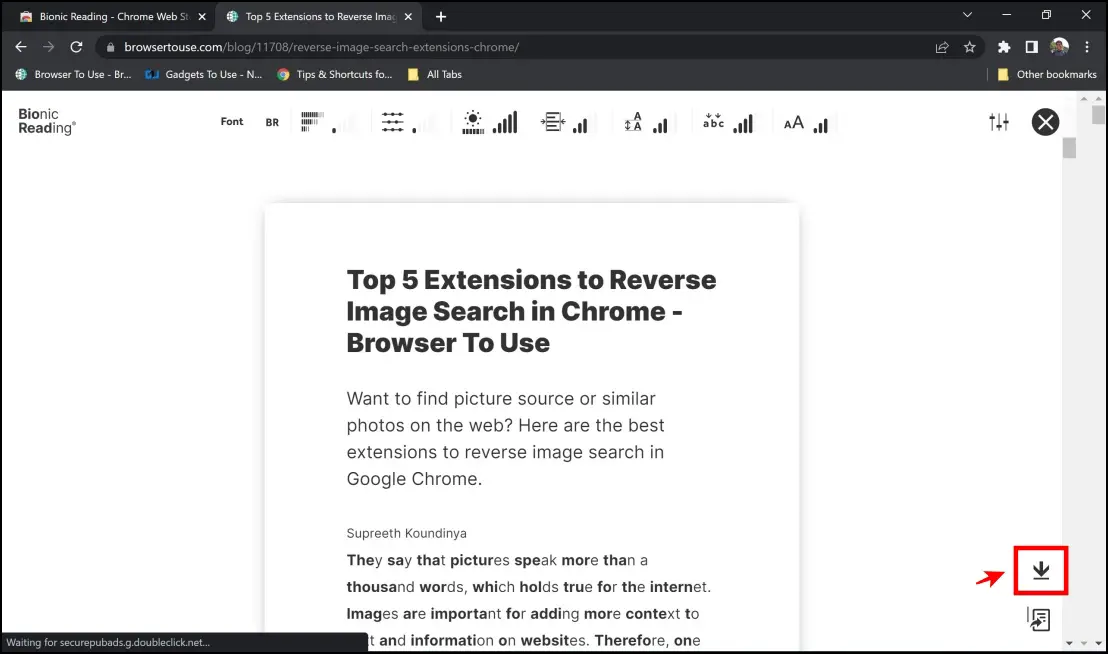This screenshot has width=1108, height=654.
Task: Open the Font option in Bionic Reading toolbar
Action: [231, 121]
